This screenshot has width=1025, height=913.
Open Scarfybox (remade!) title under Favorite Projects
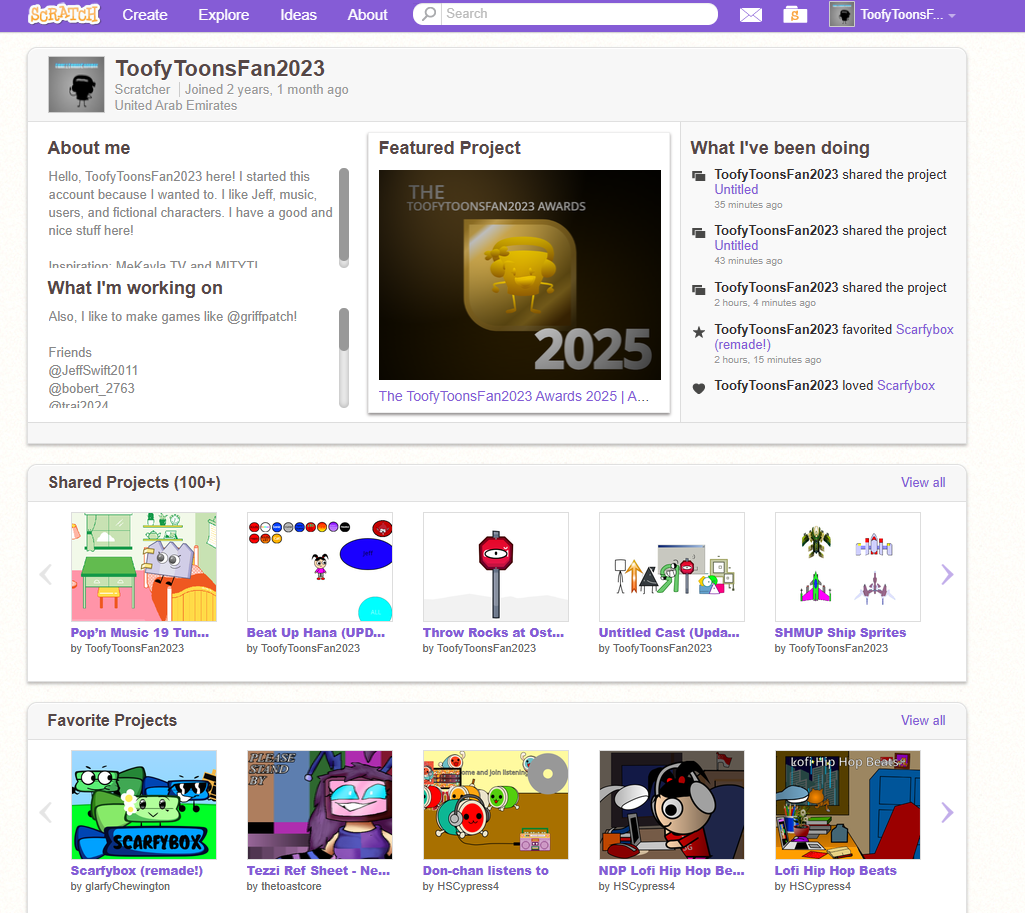point(137,871)
